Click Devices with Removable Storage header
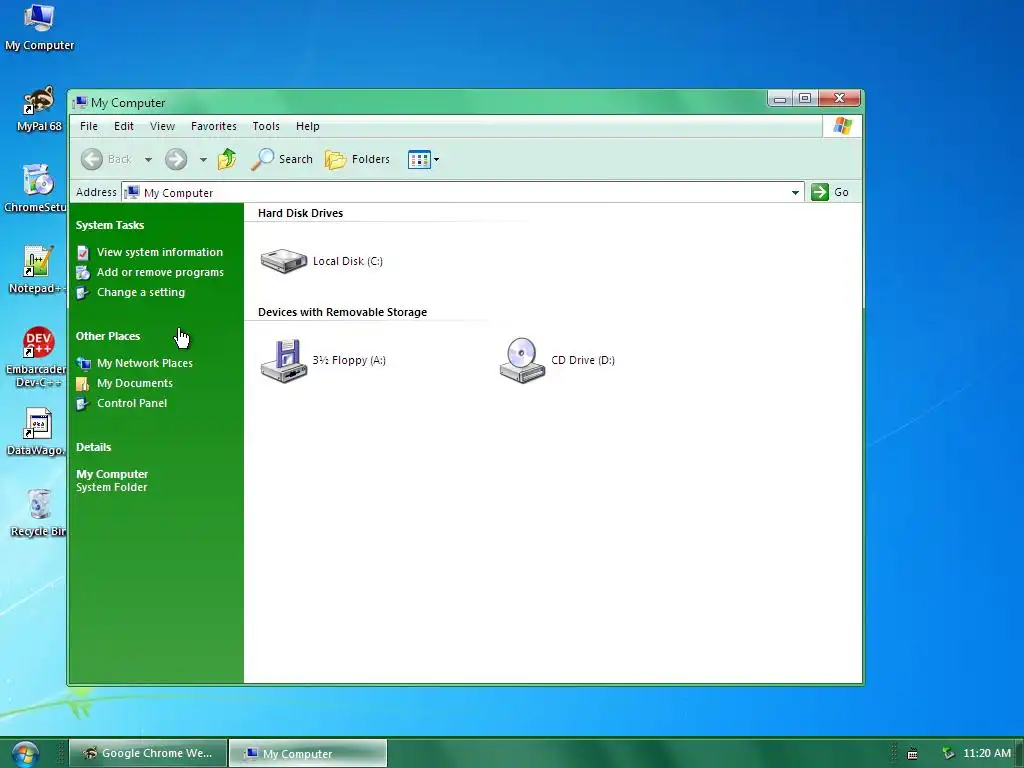This screenshot has height=768, width=1024. [x=342, y=313]
